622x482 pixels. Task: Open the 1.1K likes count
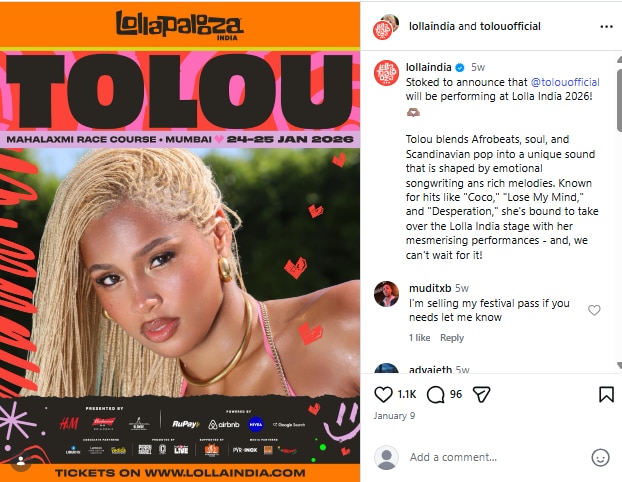407,394
